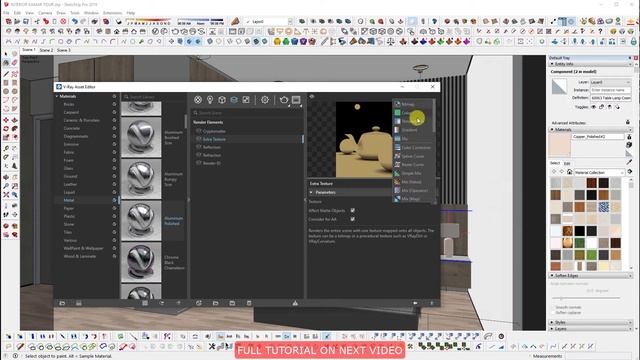Viewport: 640px width, 360px height.
Task: Expand the Styles tray panel
Action: tap(591, 322)
